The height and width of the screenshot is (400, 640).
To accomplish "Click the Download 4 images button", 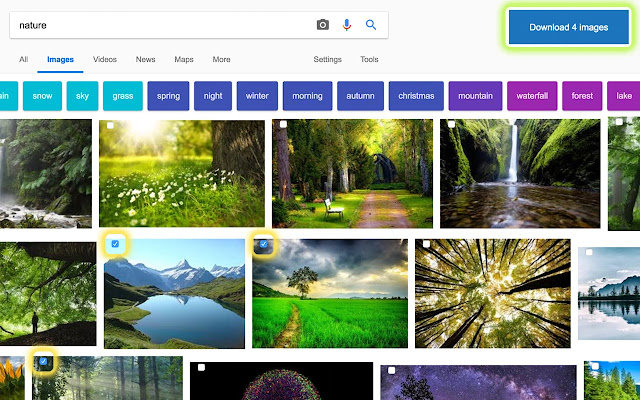I will 569,27.
